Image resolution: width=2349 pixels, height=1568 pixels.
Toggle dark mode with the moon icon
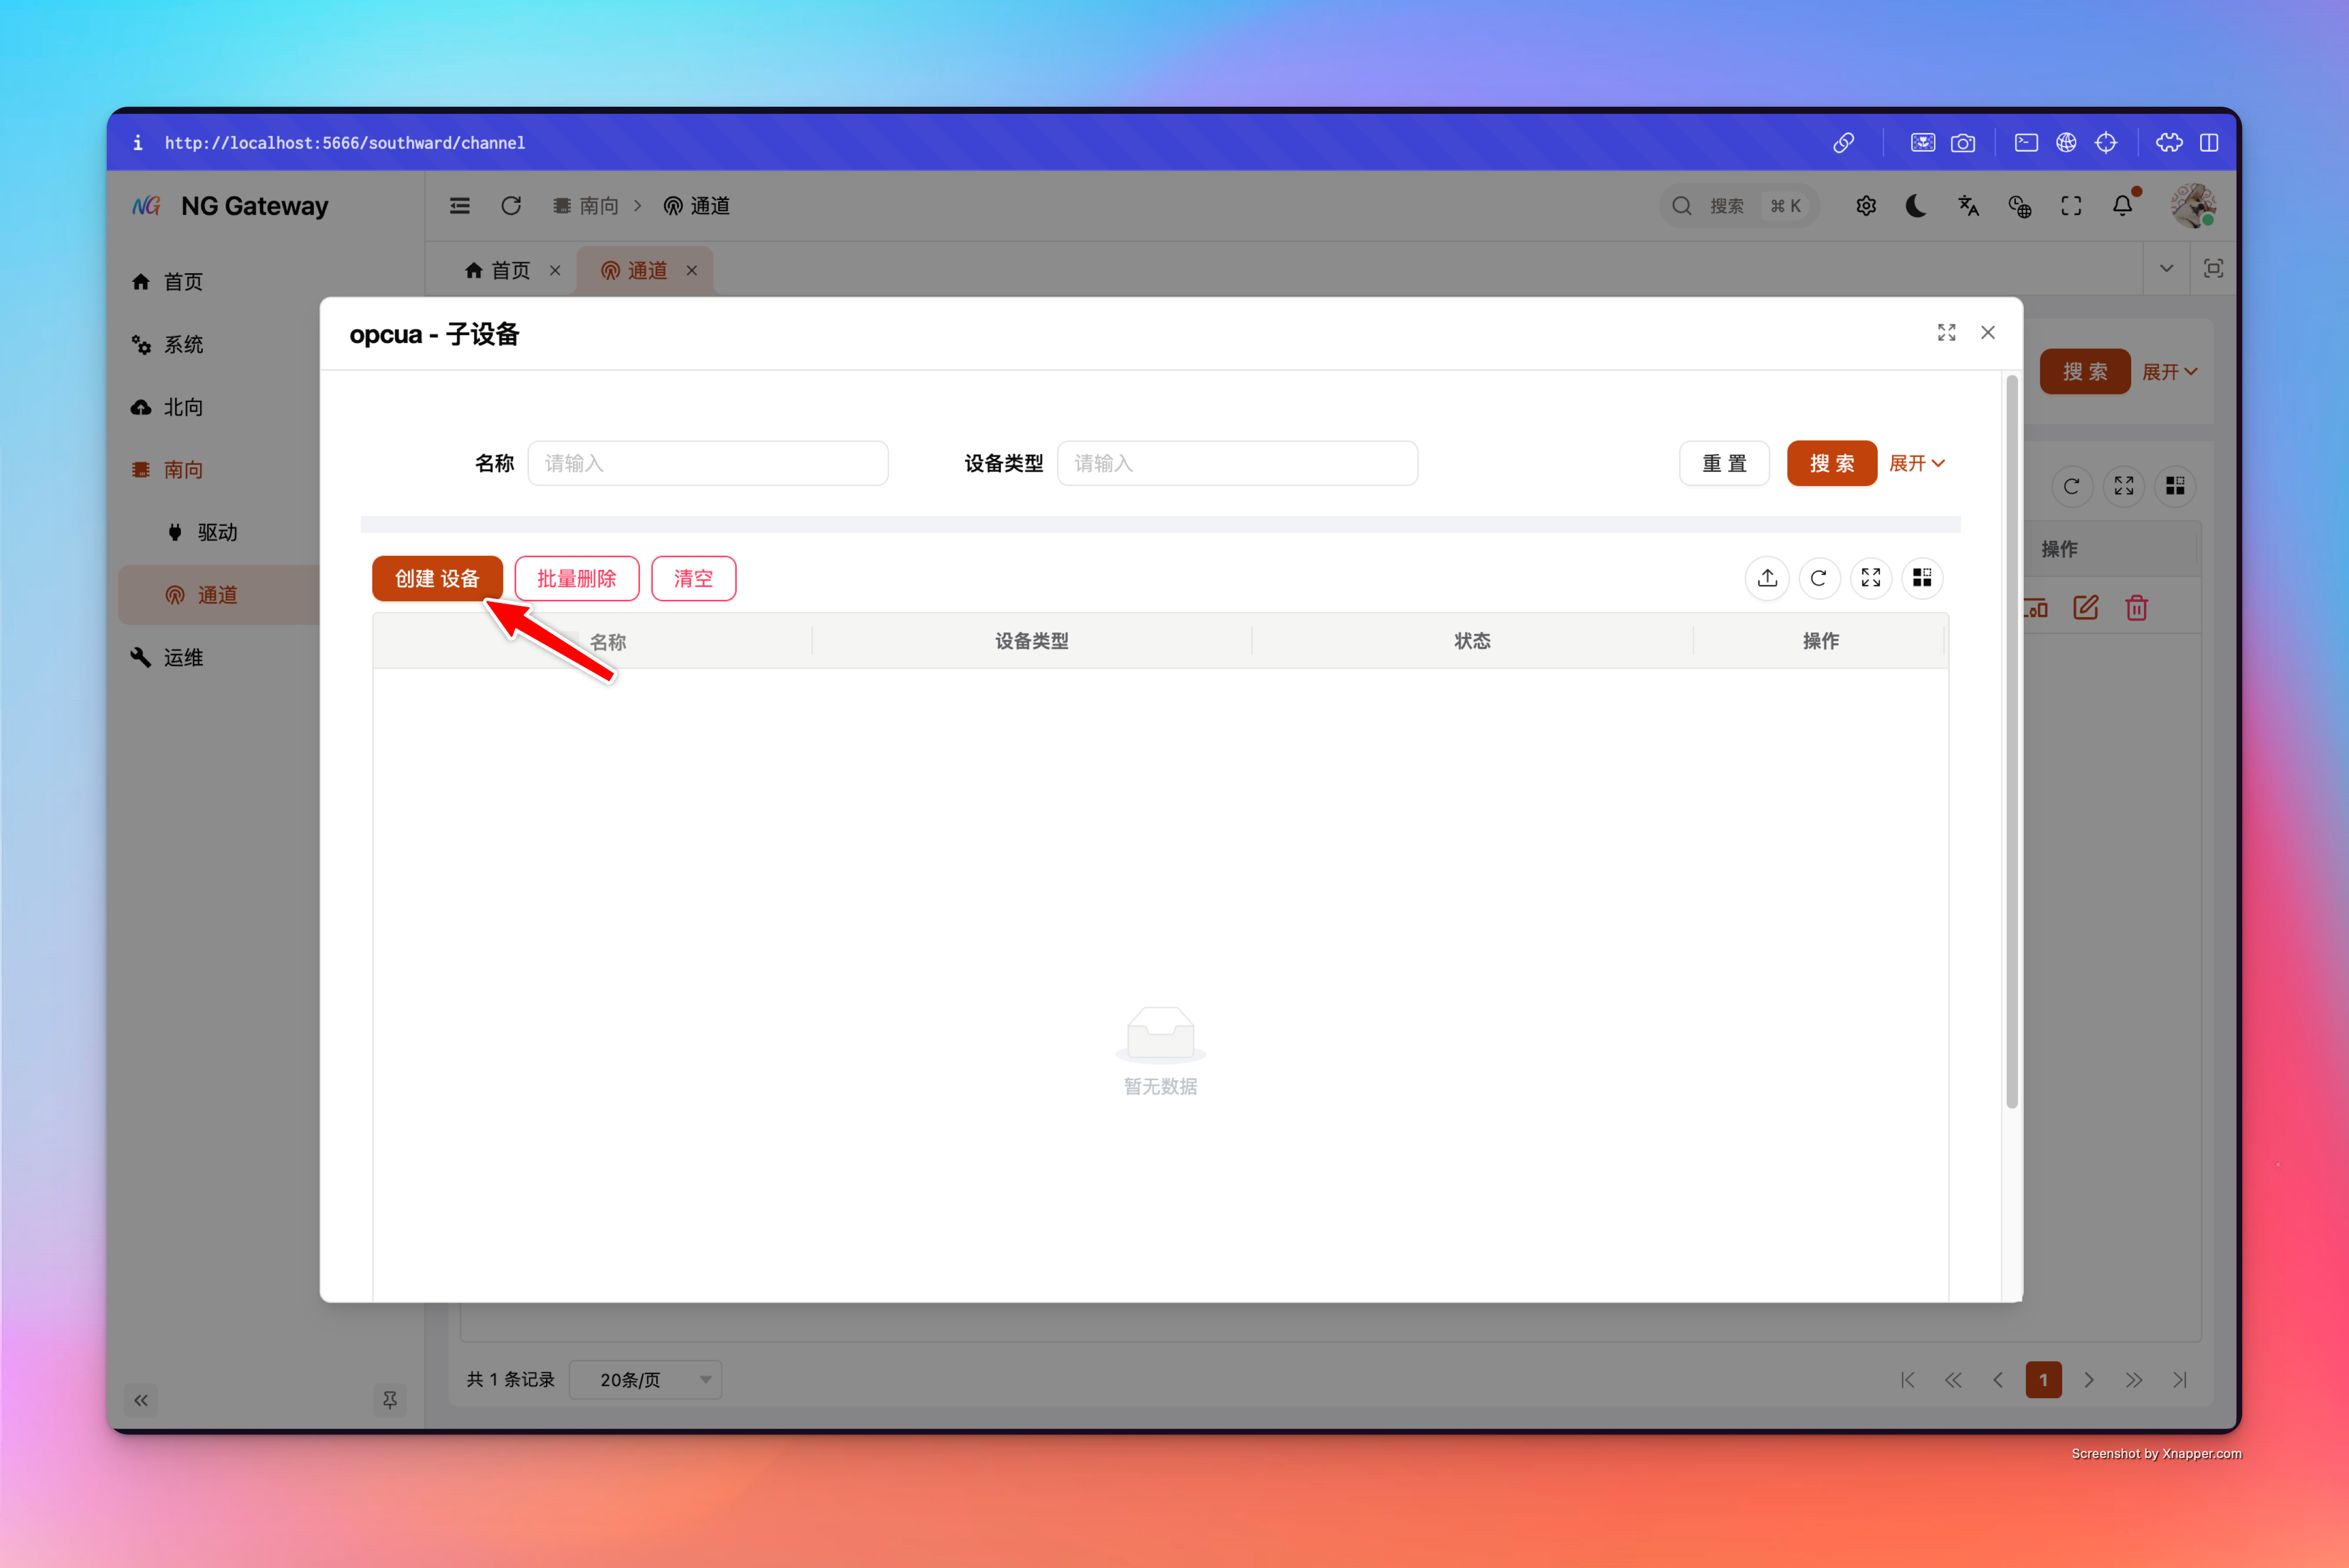pos(1916,205)
